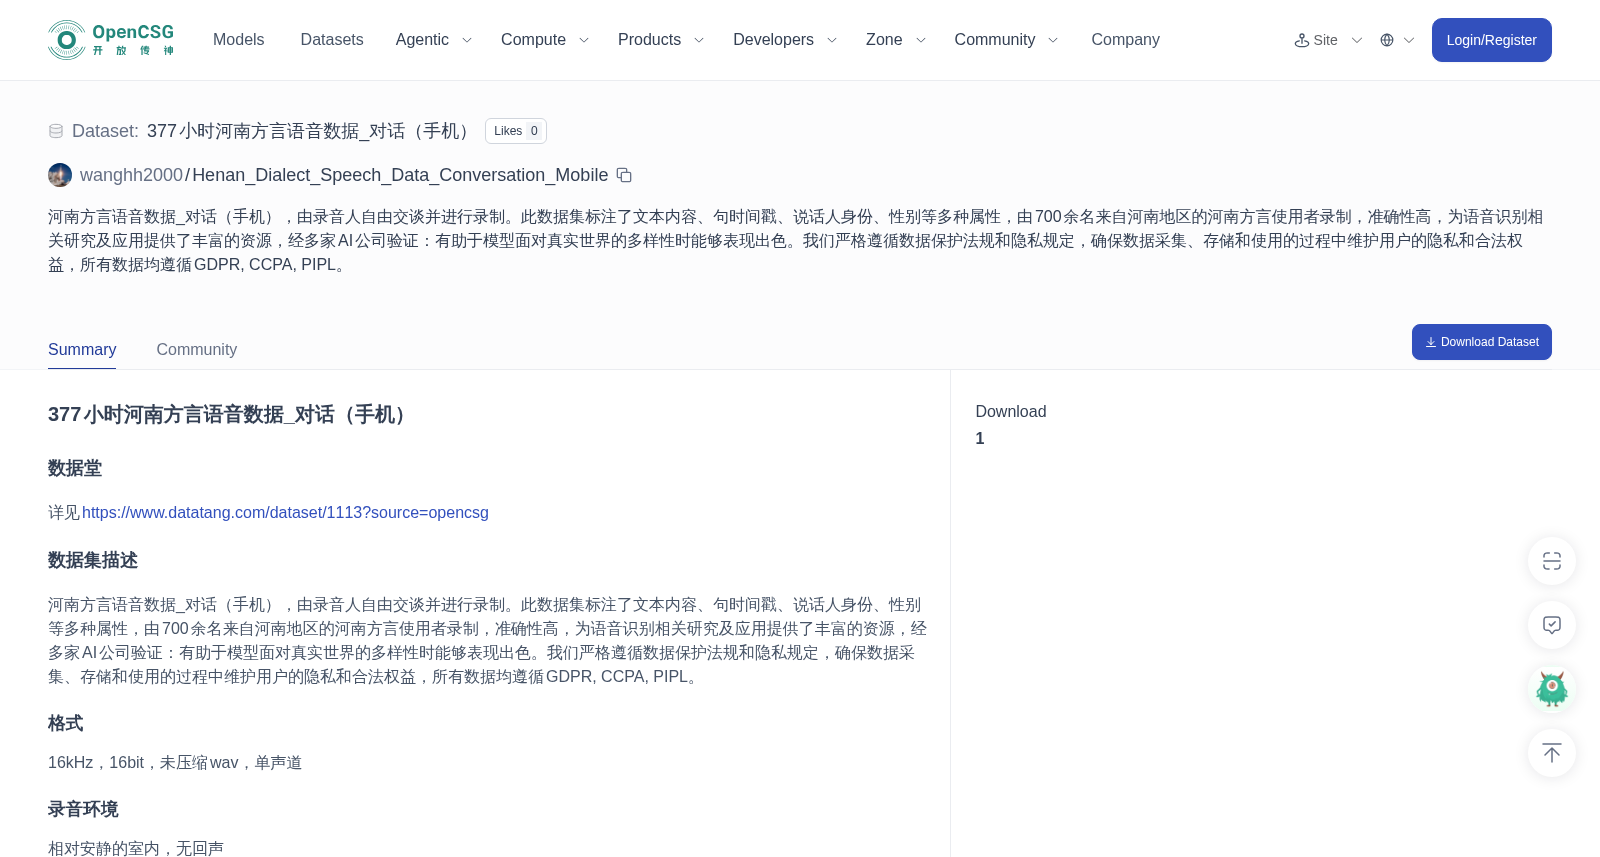The width and height of the screenshot is (1600, 857).
Task: Copy the dataset path with copy icon
Action: pyautogui.click(x=624, y=175)
